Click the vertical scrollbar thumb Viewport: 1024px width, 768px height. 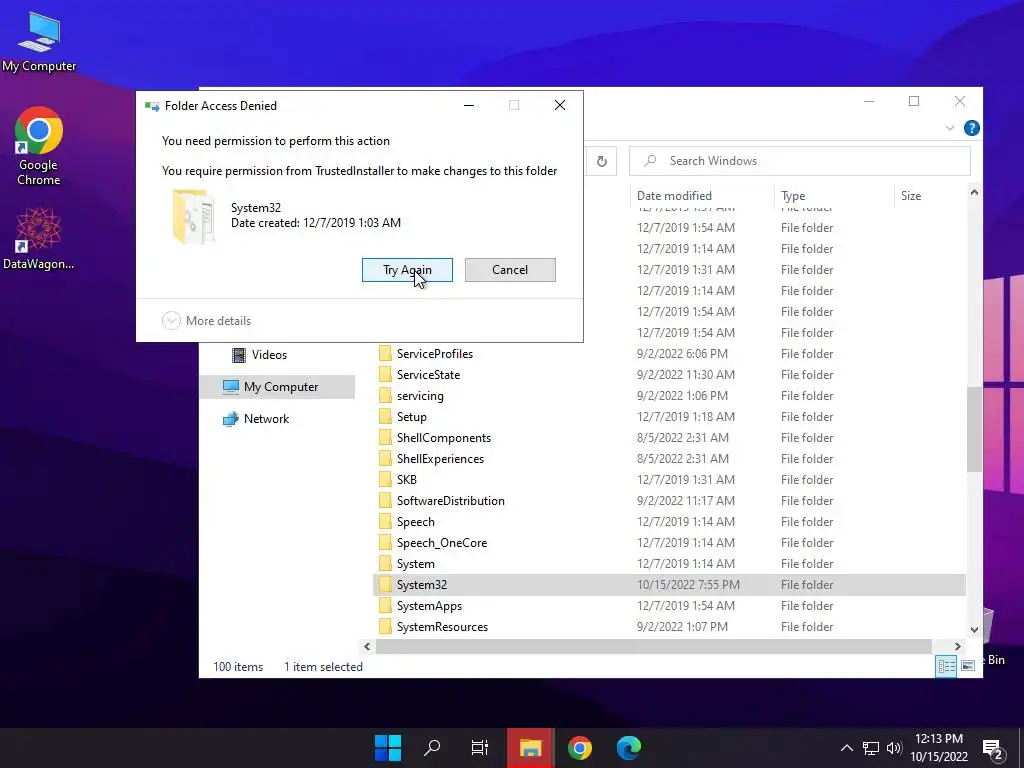click(974, 428)
